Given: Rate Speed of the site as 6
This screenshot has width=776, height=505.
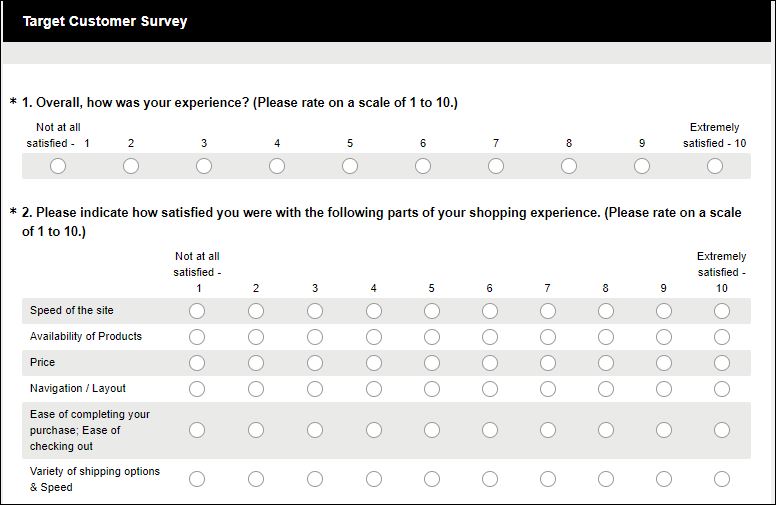Looking at the screenshot, I should coord(490,311).
